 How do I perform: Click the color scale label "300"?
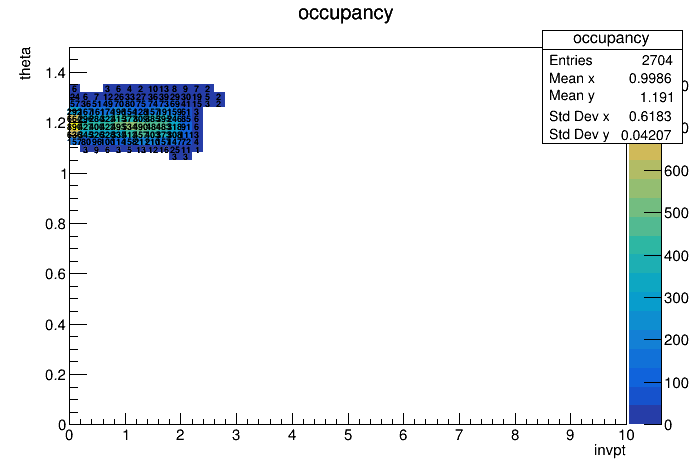(676, 298)
